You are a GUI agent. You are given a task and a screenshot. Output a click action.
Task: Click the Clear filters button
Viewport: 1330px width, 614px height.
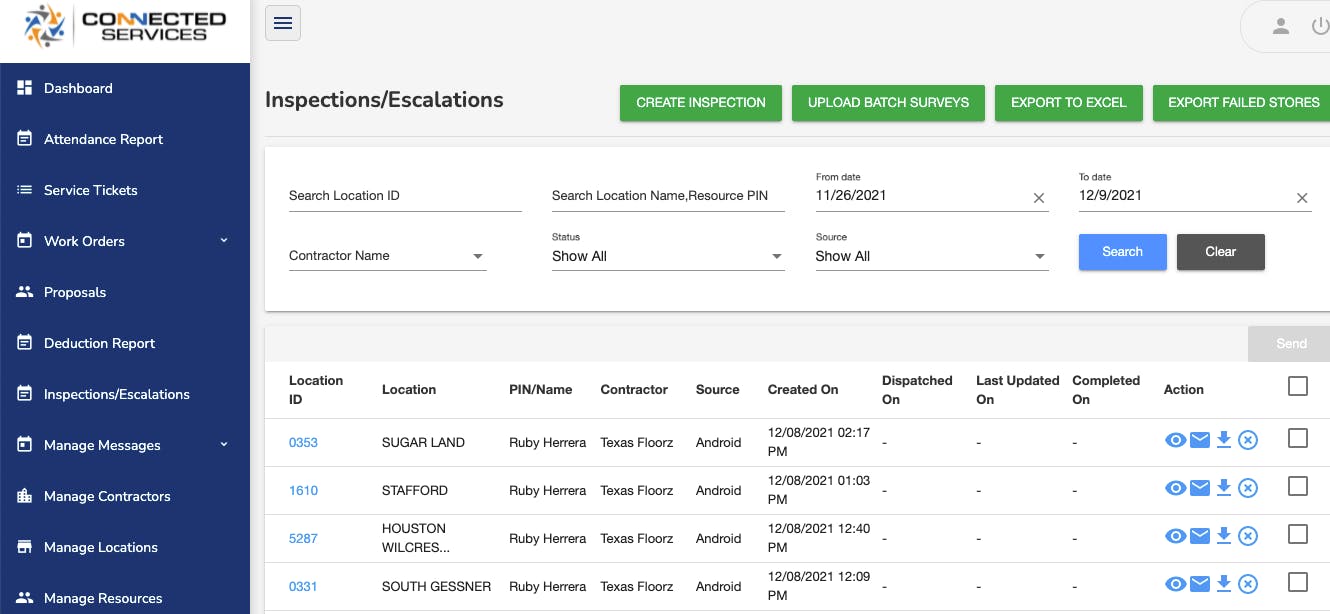1220,252
